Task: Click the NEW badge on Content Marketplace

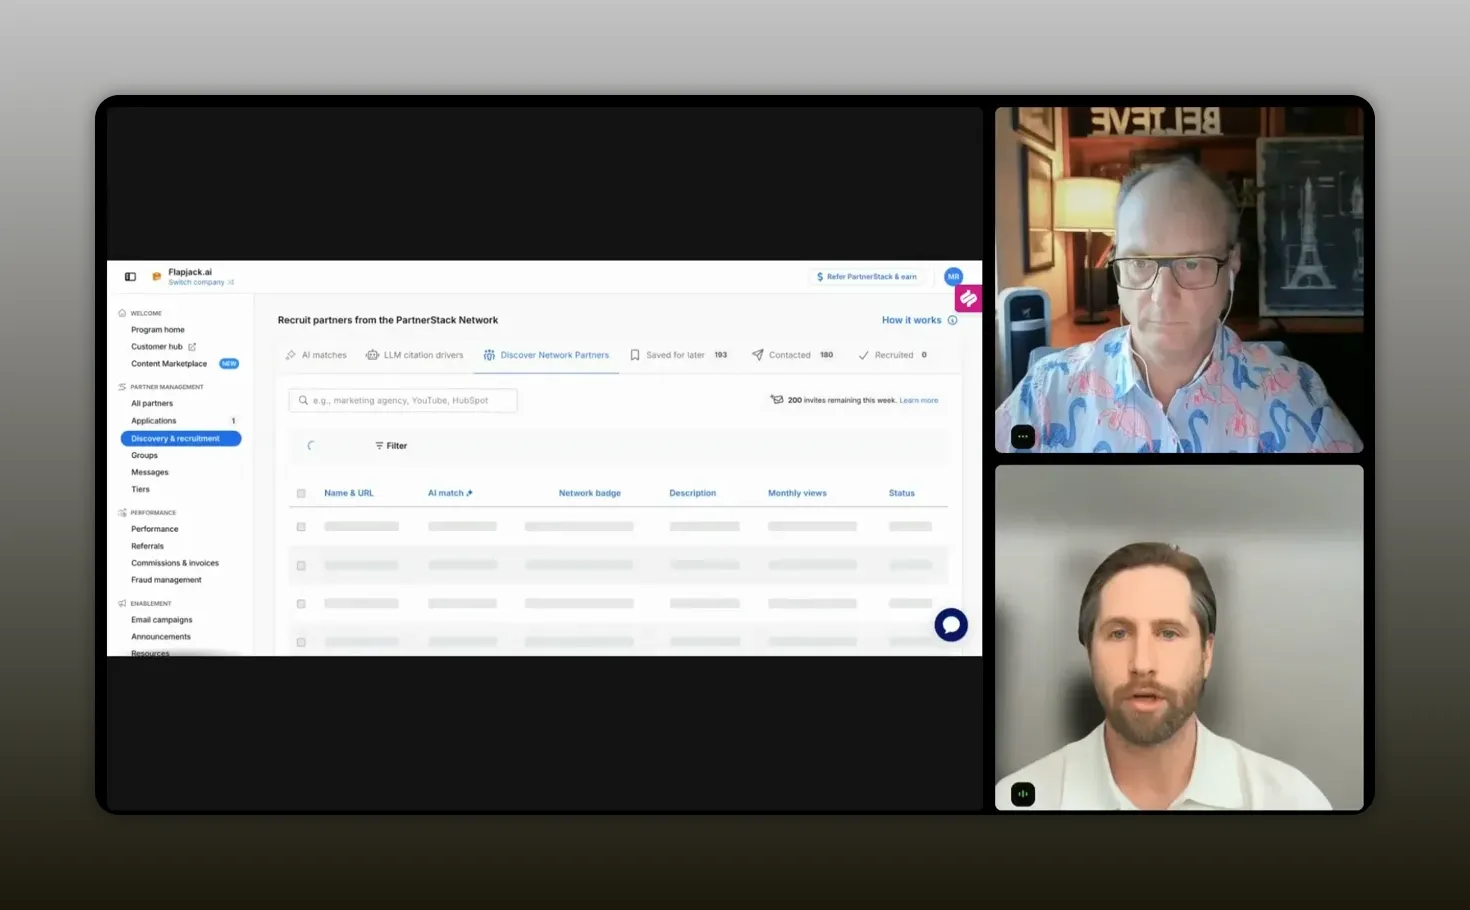Action: pos(229,364)
